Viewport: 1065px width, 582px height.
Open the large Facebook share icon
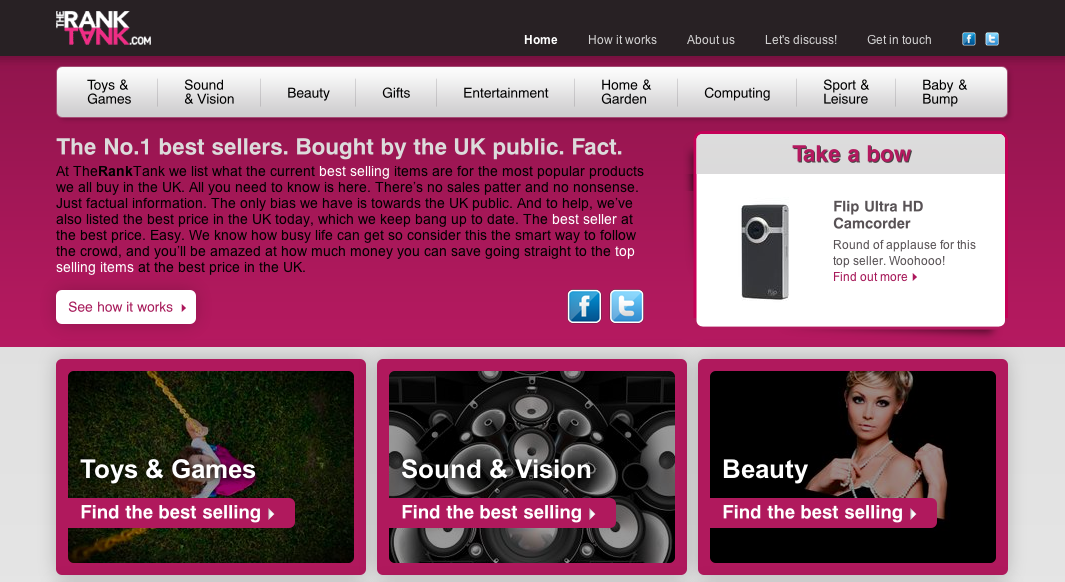click(x=584, y=306)
